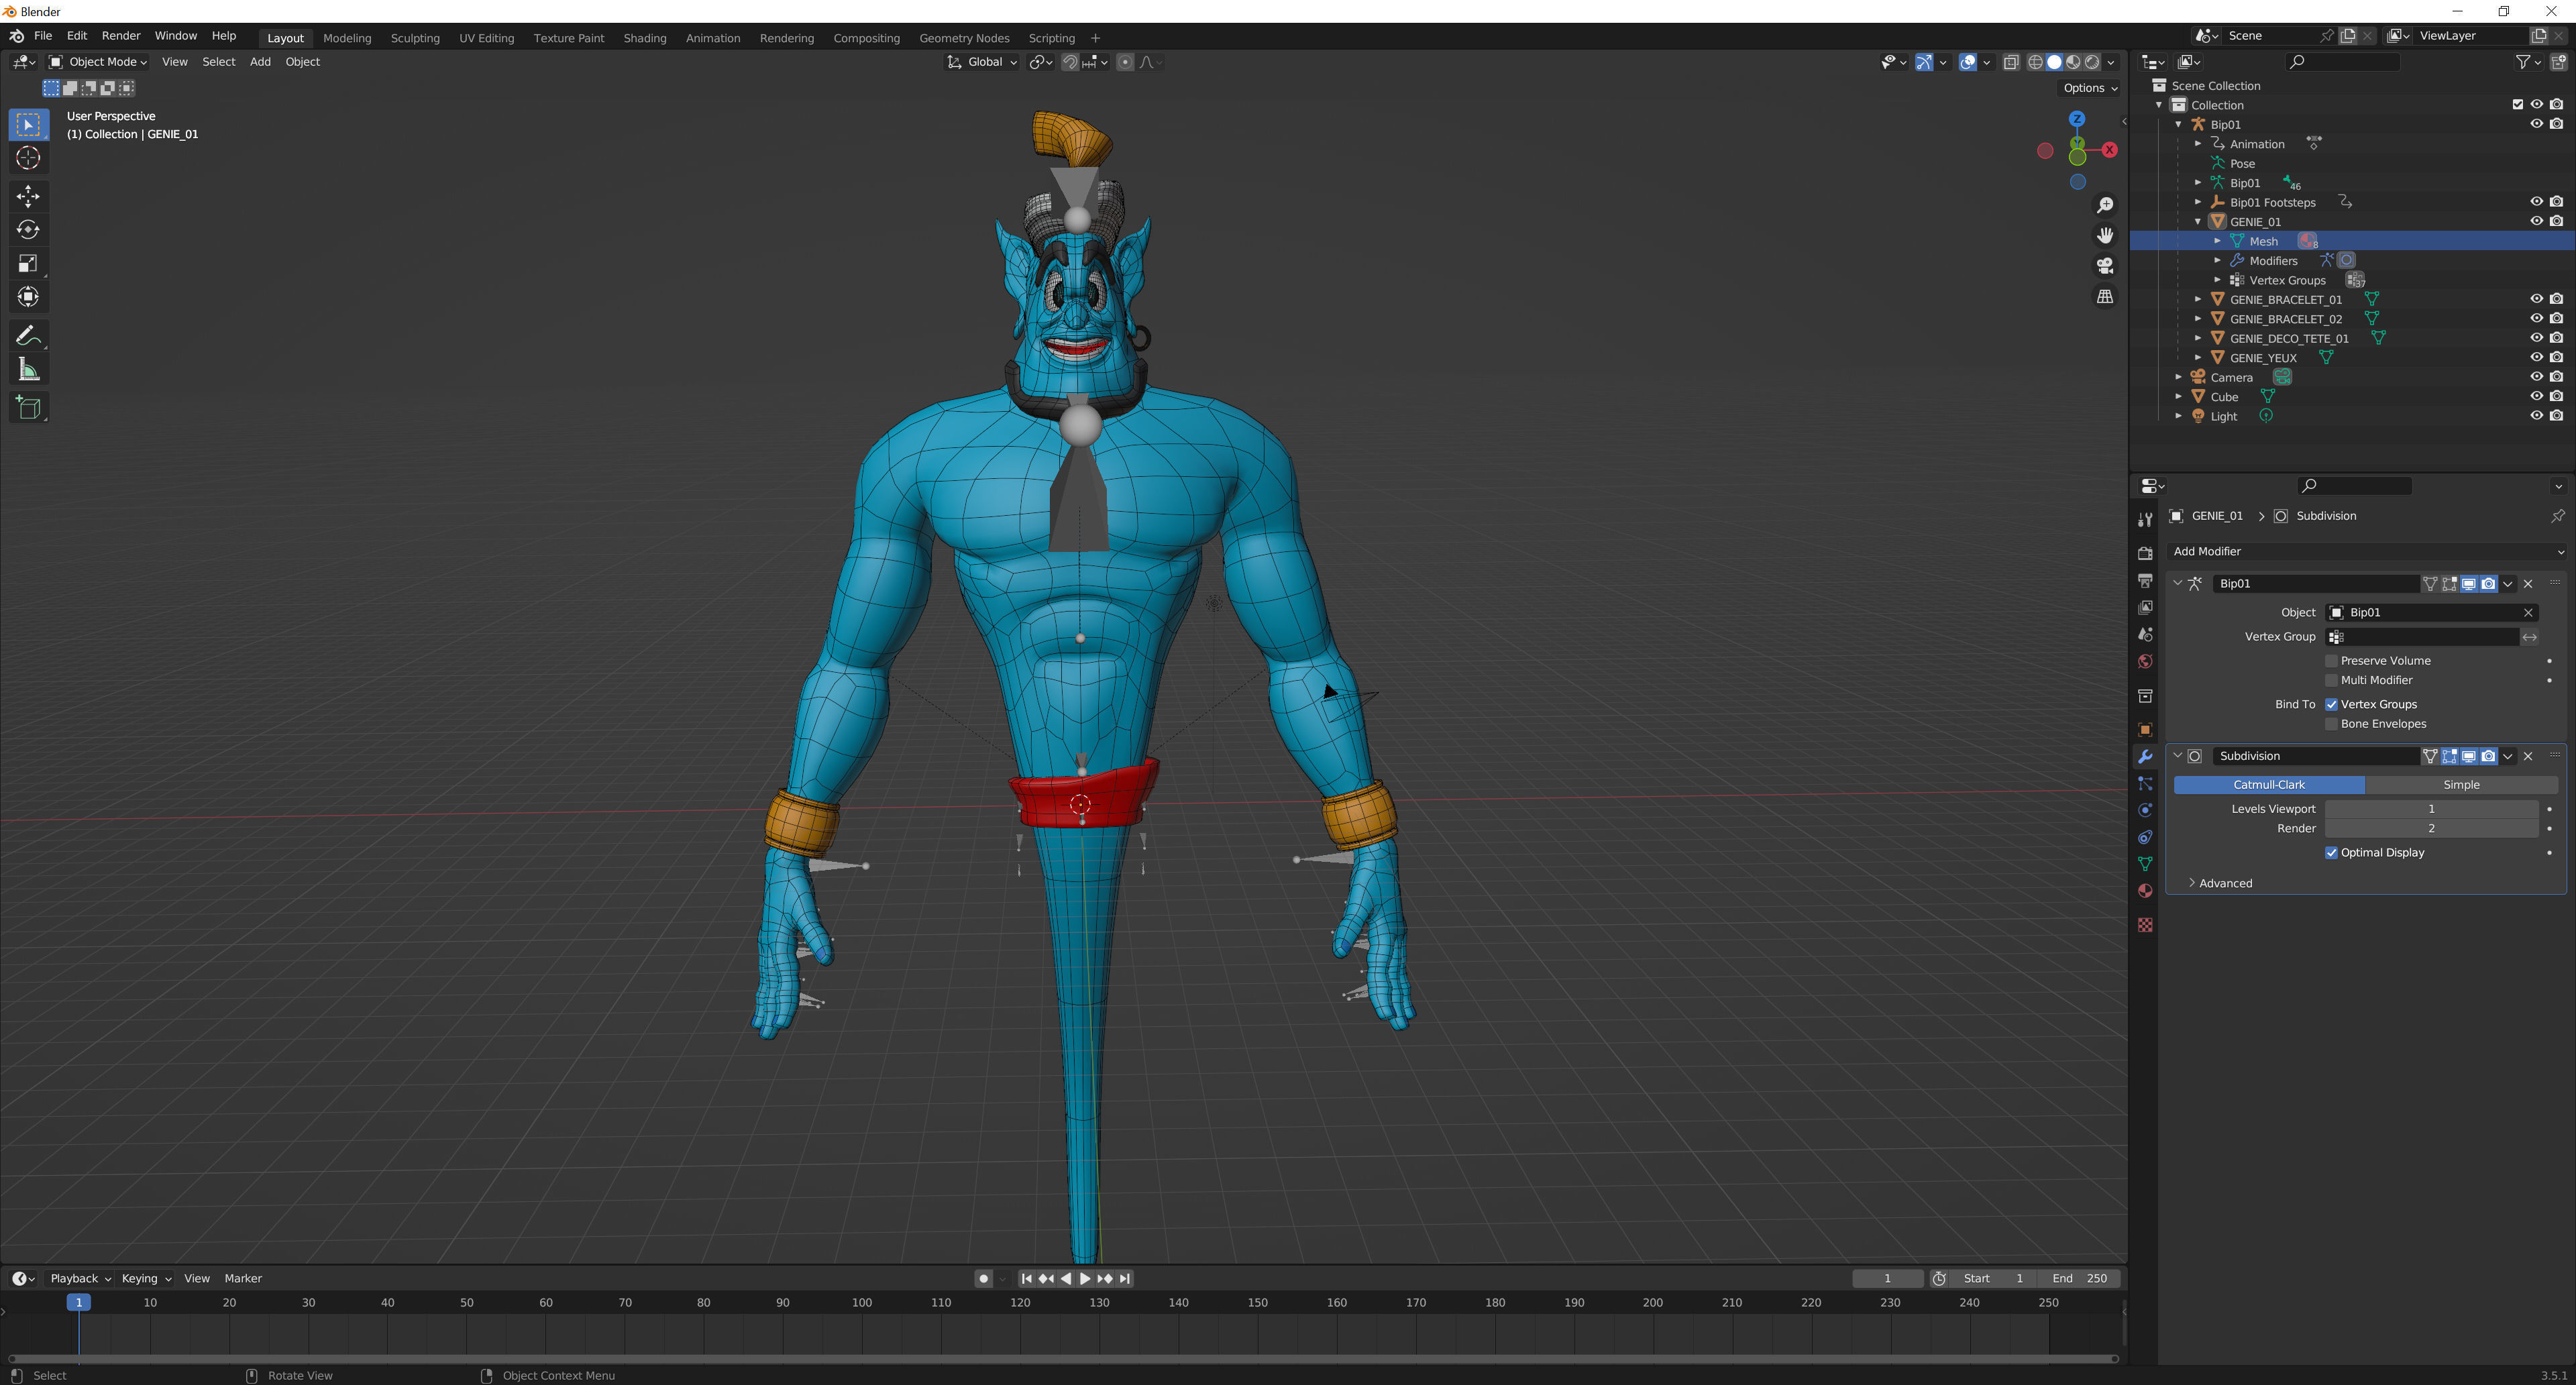Clear the Bip01 armature object field

point(2528,613)
